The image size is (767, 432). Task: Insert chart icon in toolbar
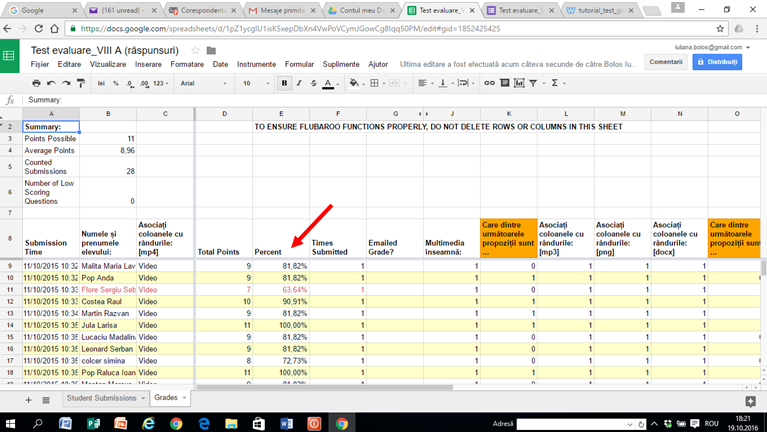[x=519, y=83]
